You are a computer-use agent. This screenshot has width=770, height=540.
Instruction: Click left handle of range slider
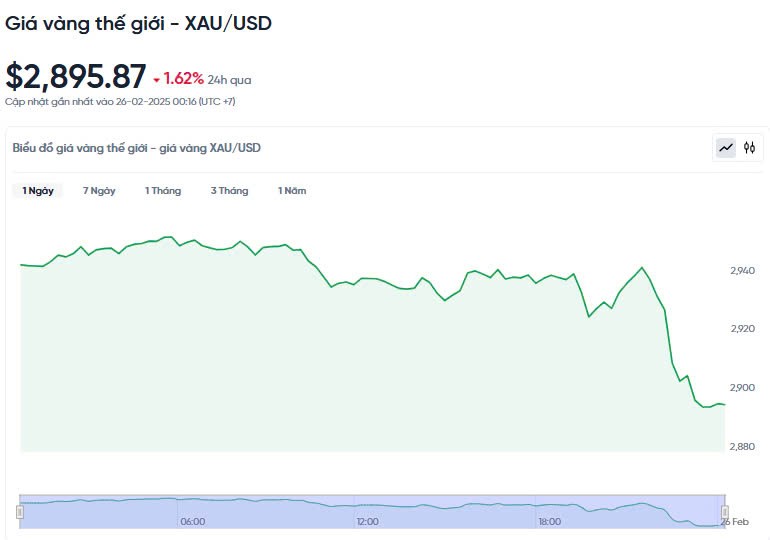[x=19, y=512]
